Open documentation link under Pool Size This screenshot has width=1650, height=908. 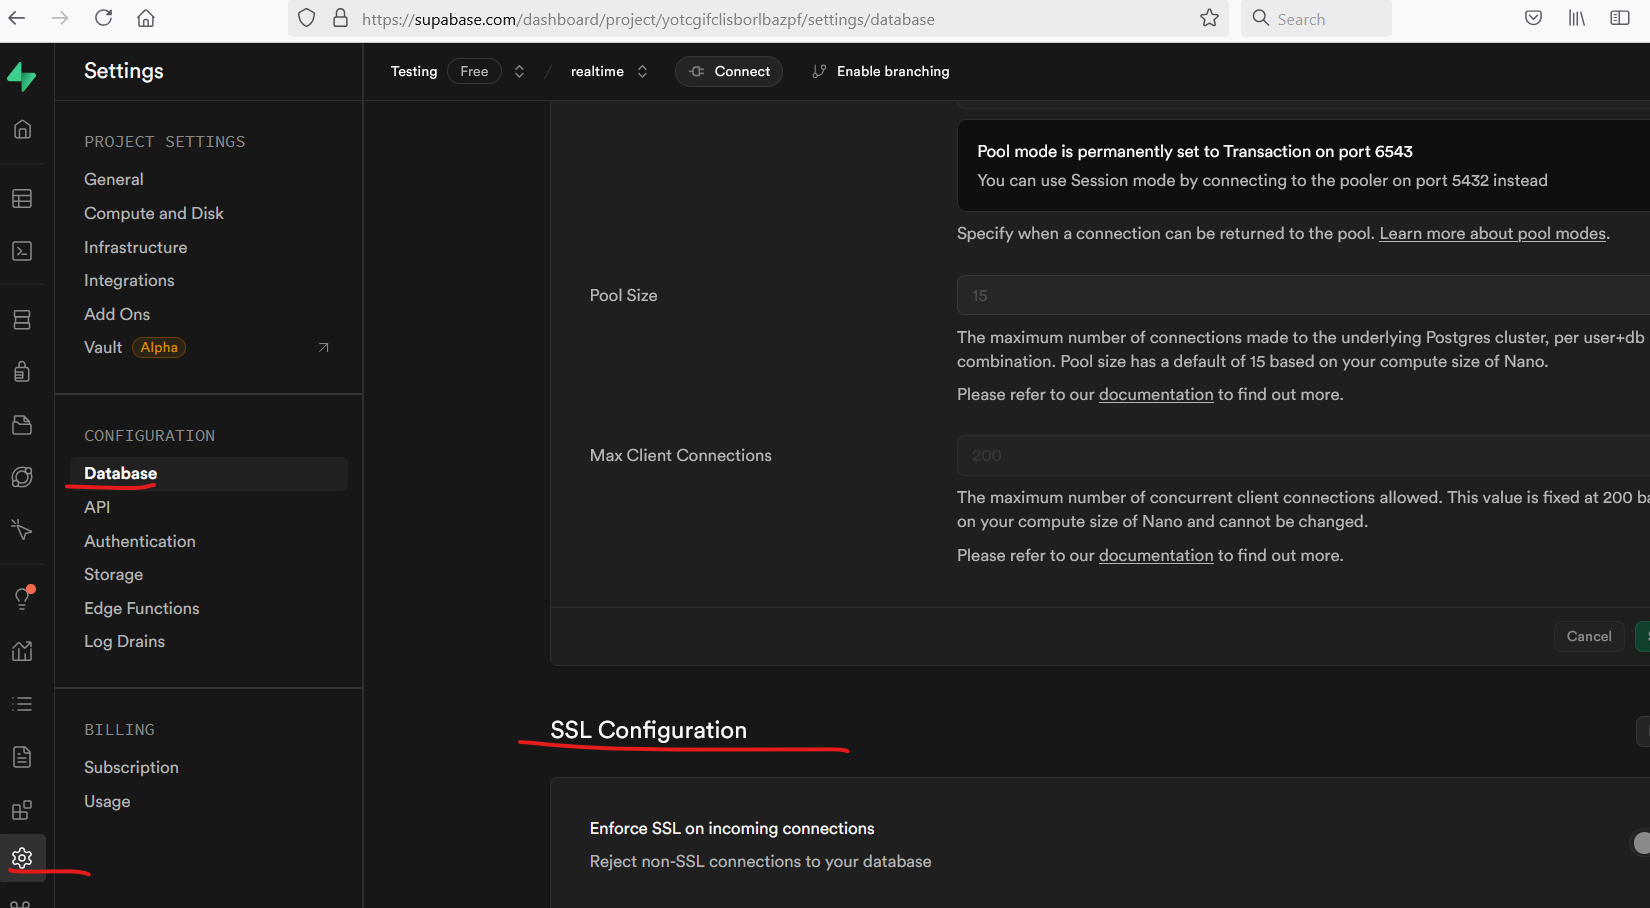pyautogui.click(x=1156, y=394)
